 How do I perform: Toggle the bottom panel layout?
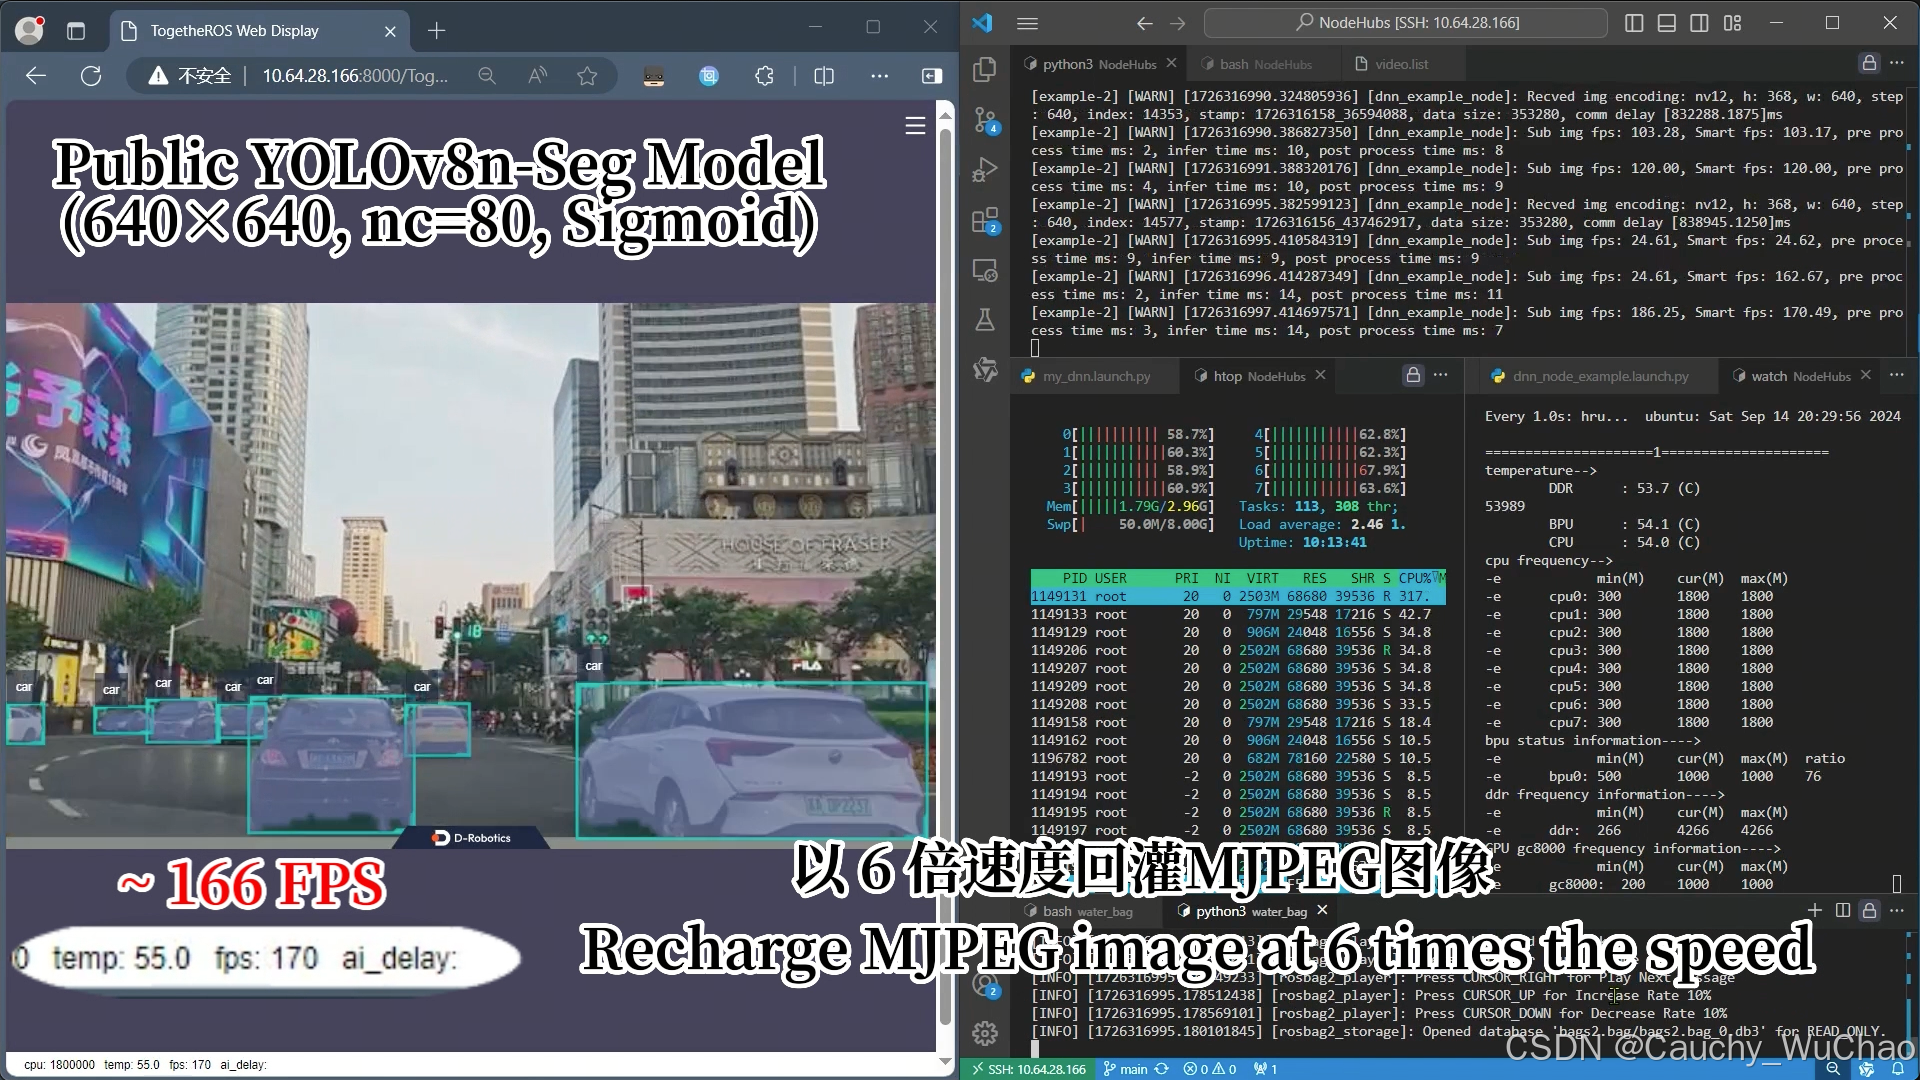point(1666,23)
